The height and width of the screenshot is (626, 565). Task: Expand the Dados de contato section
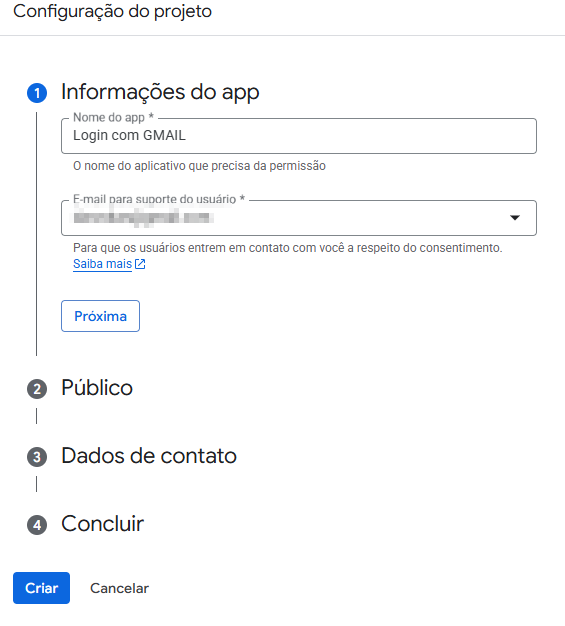pyautogui.click(x=149, y=456)
